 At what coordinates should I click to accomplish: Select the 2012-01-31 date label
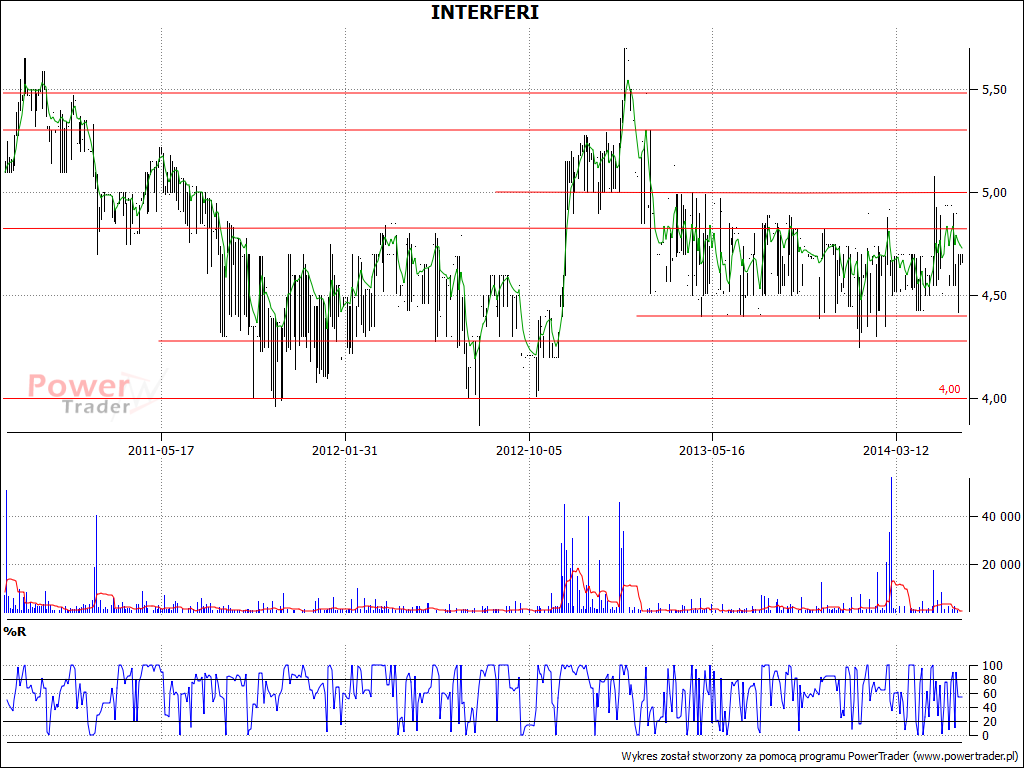click(345, 450)
